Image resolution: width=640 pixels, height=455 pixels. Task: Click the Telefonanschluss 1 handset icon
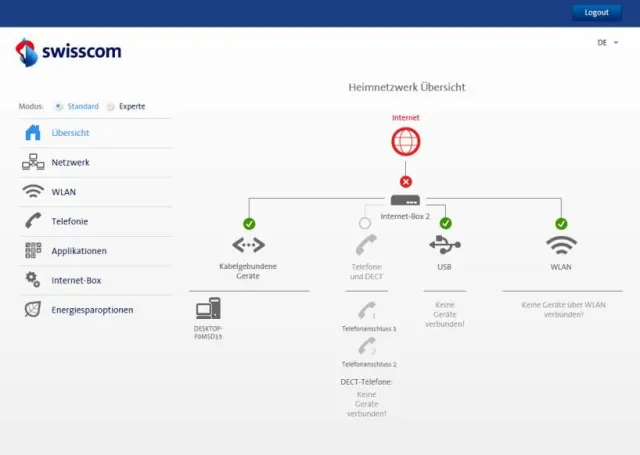[367, 311]
